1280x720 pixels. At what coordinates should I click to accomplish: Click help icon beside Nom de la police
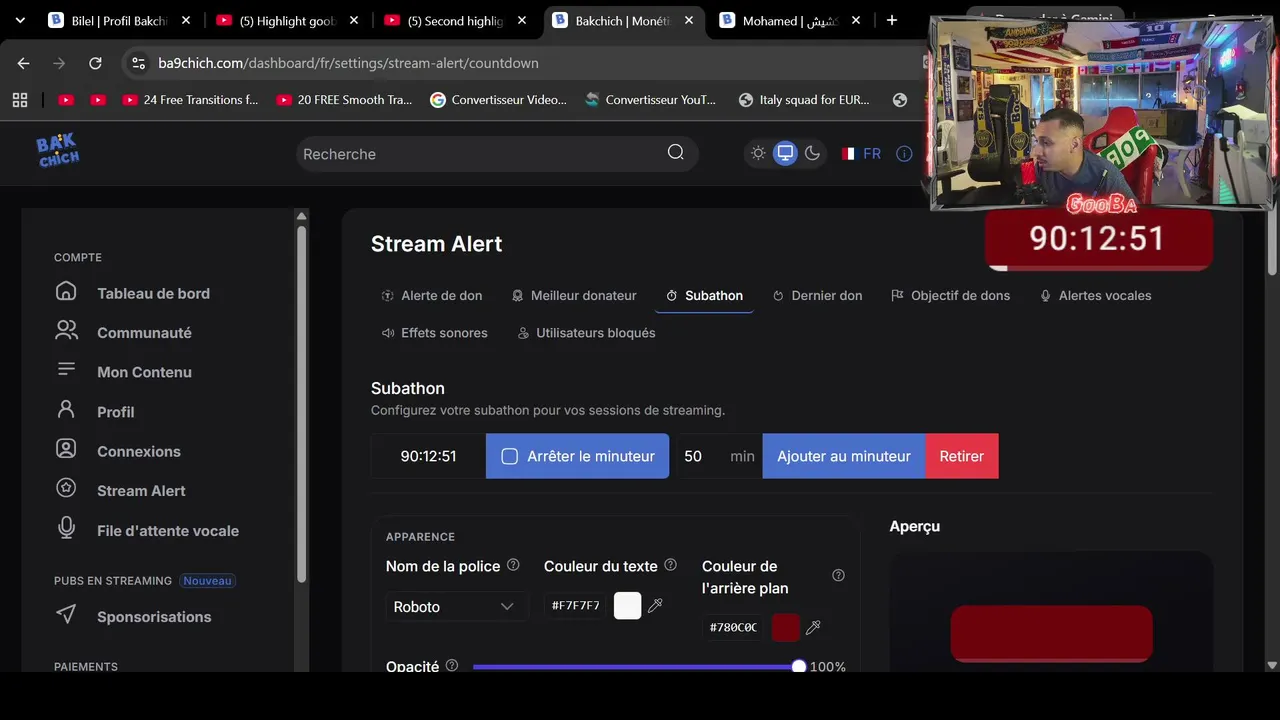[513, 565]
